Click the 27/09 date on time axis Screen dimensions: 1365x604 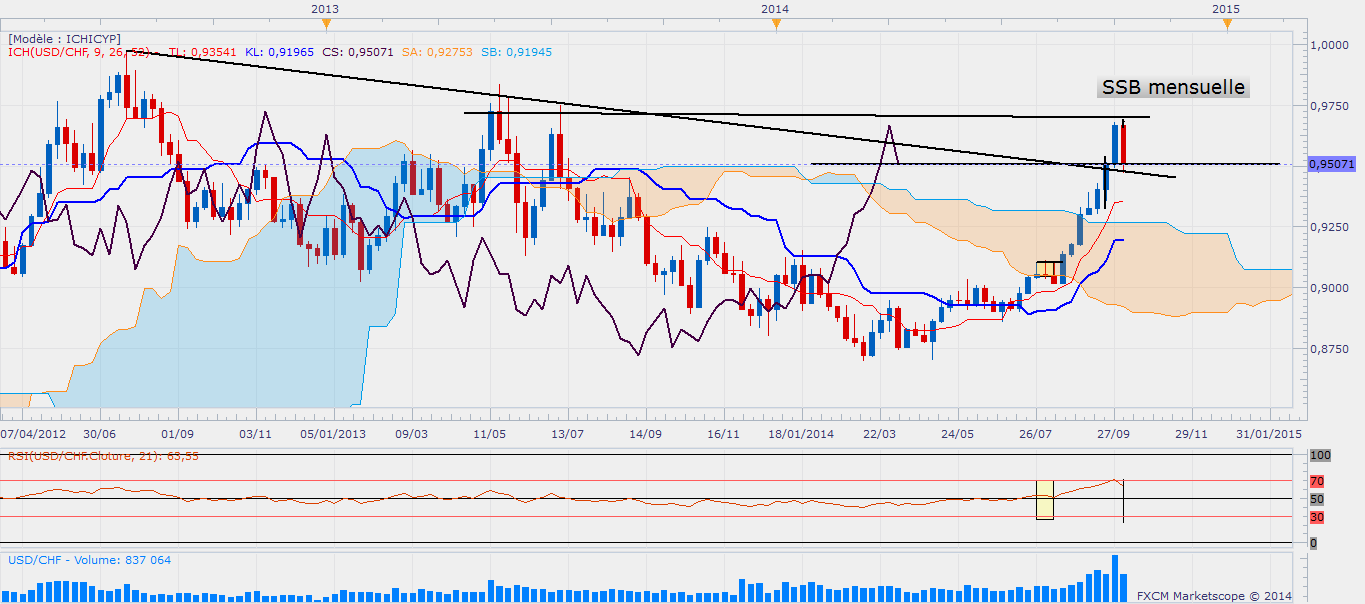(1113, 435)
